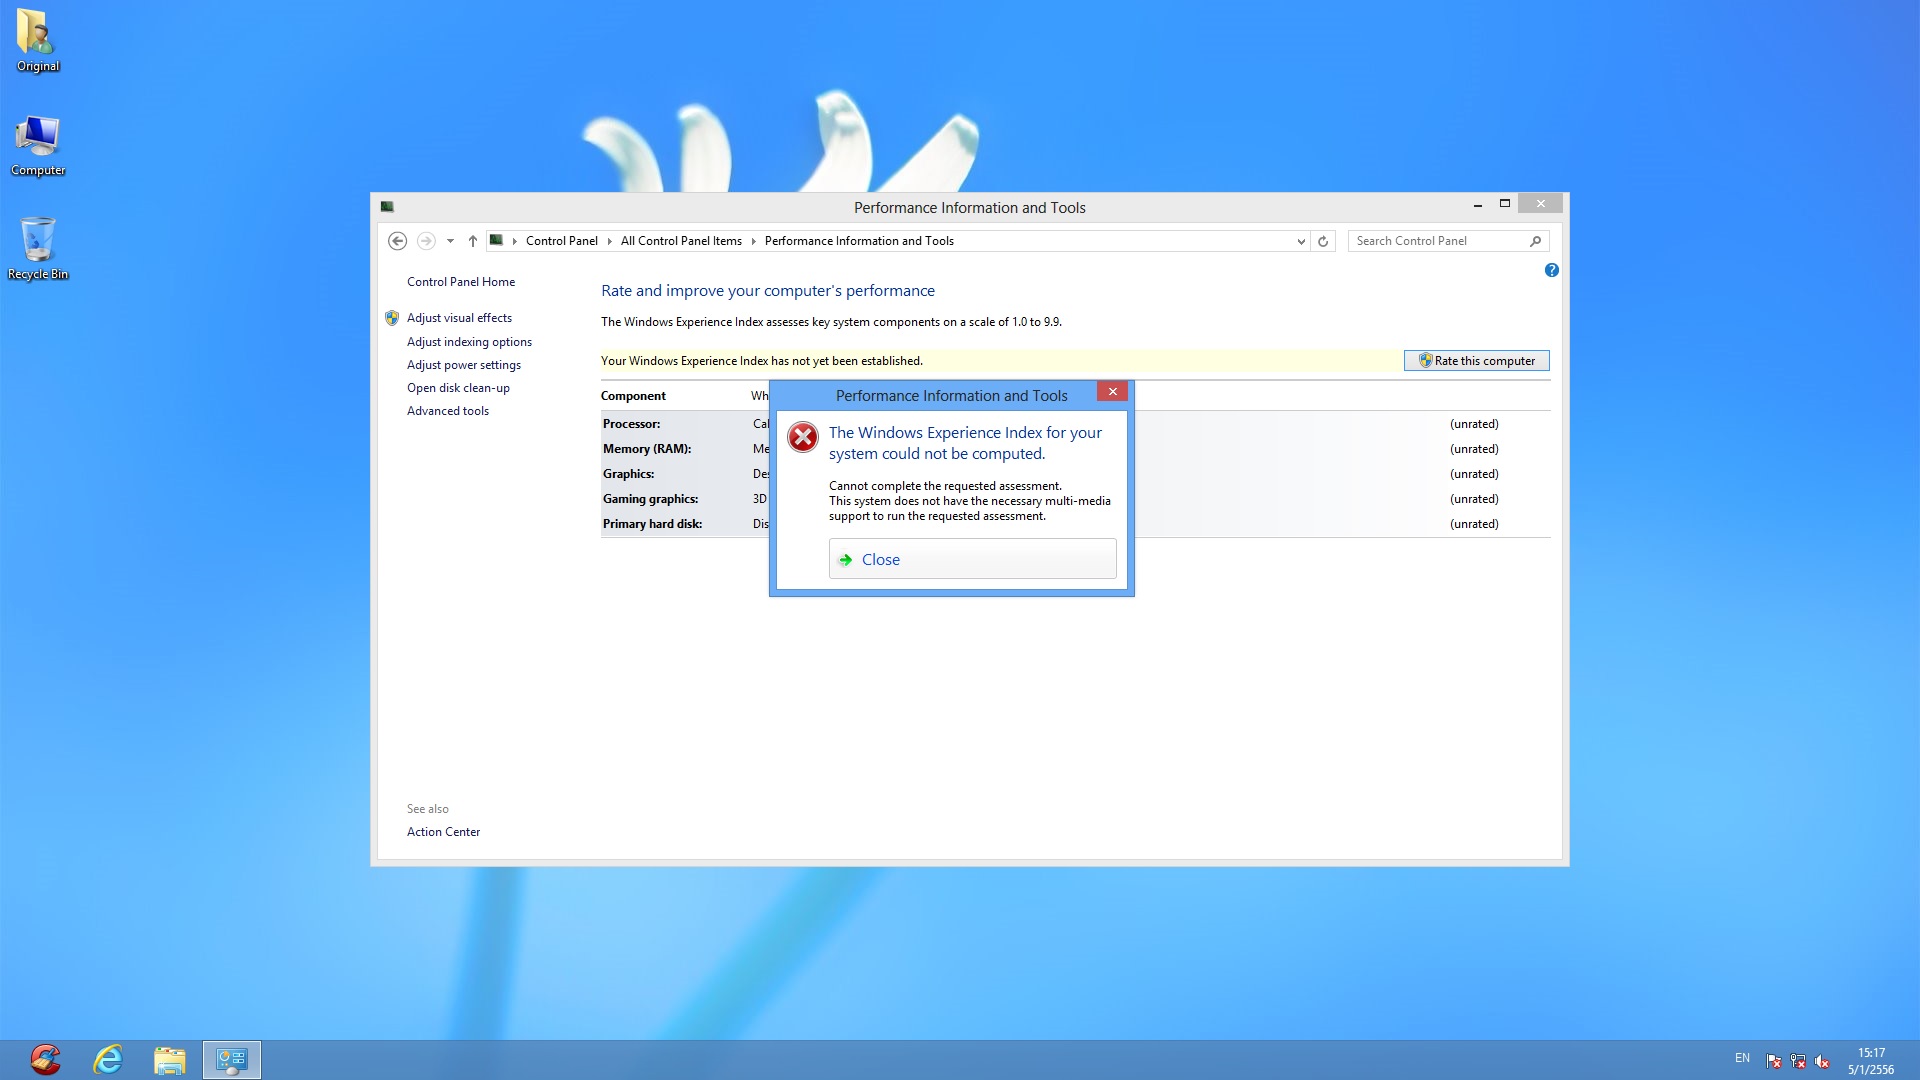Click Close in the error dialog
This screenshot has height=1080, width=1920.
[972, 559]
